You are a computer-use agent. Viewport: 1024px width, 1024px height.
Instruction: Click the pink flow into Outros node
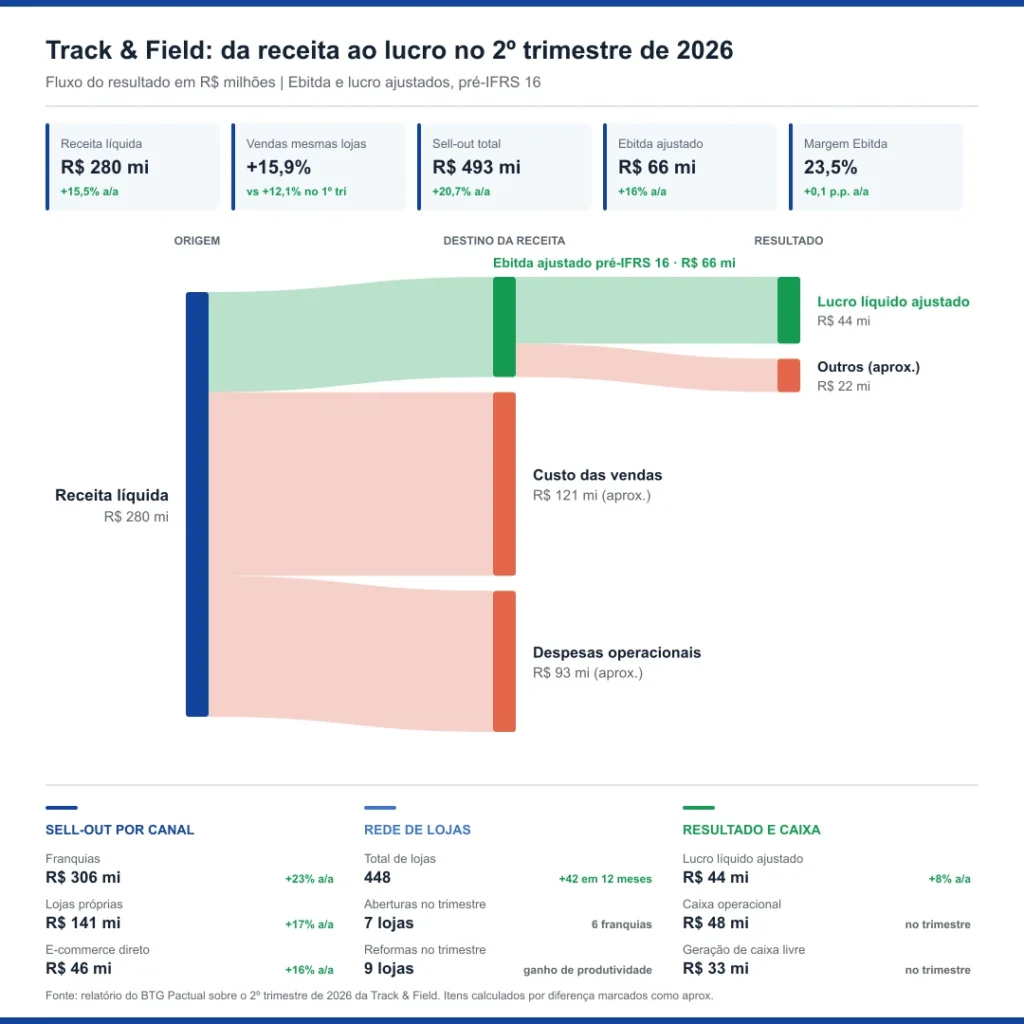tap(647, 367)
